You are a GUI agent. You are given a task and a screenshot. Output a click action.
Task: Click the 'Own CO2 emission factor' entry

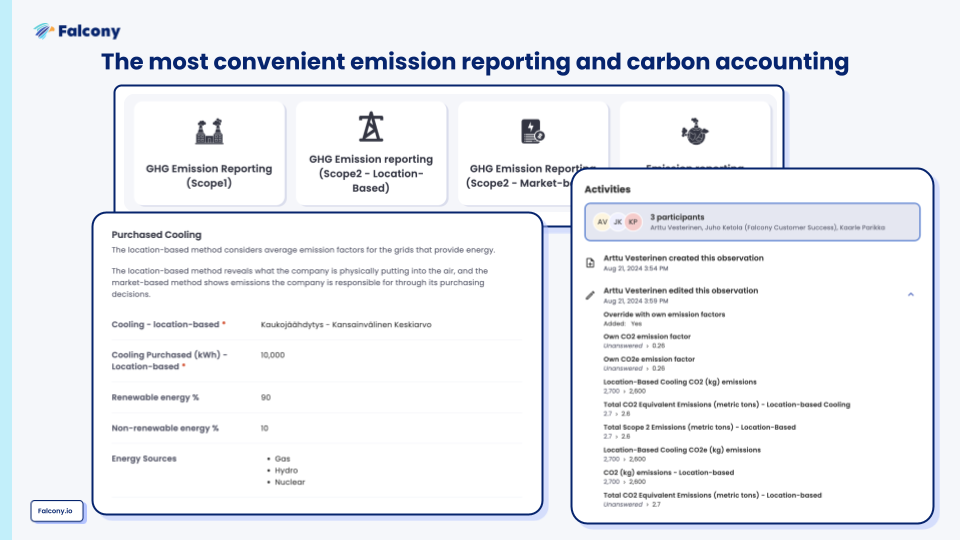(647, 336)
